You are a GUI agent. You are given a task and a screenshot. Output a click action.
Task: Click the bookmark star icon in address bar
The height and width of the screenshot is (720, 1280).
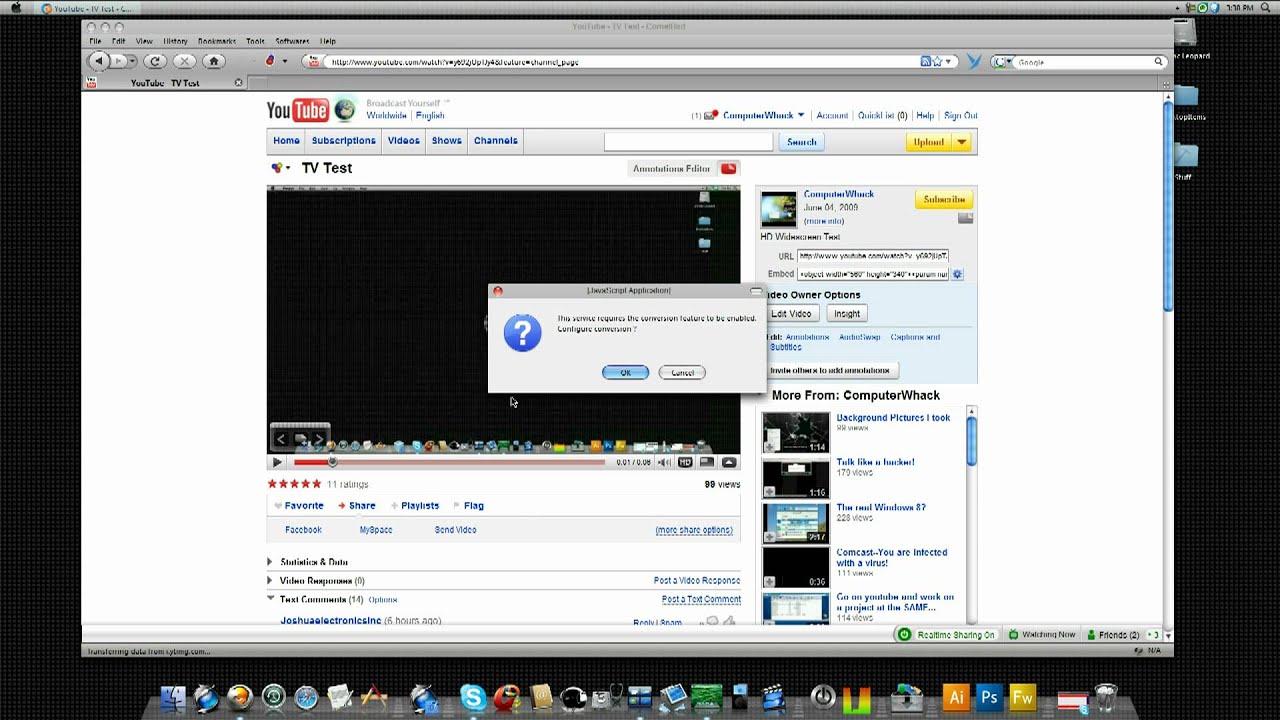(937, 62)
